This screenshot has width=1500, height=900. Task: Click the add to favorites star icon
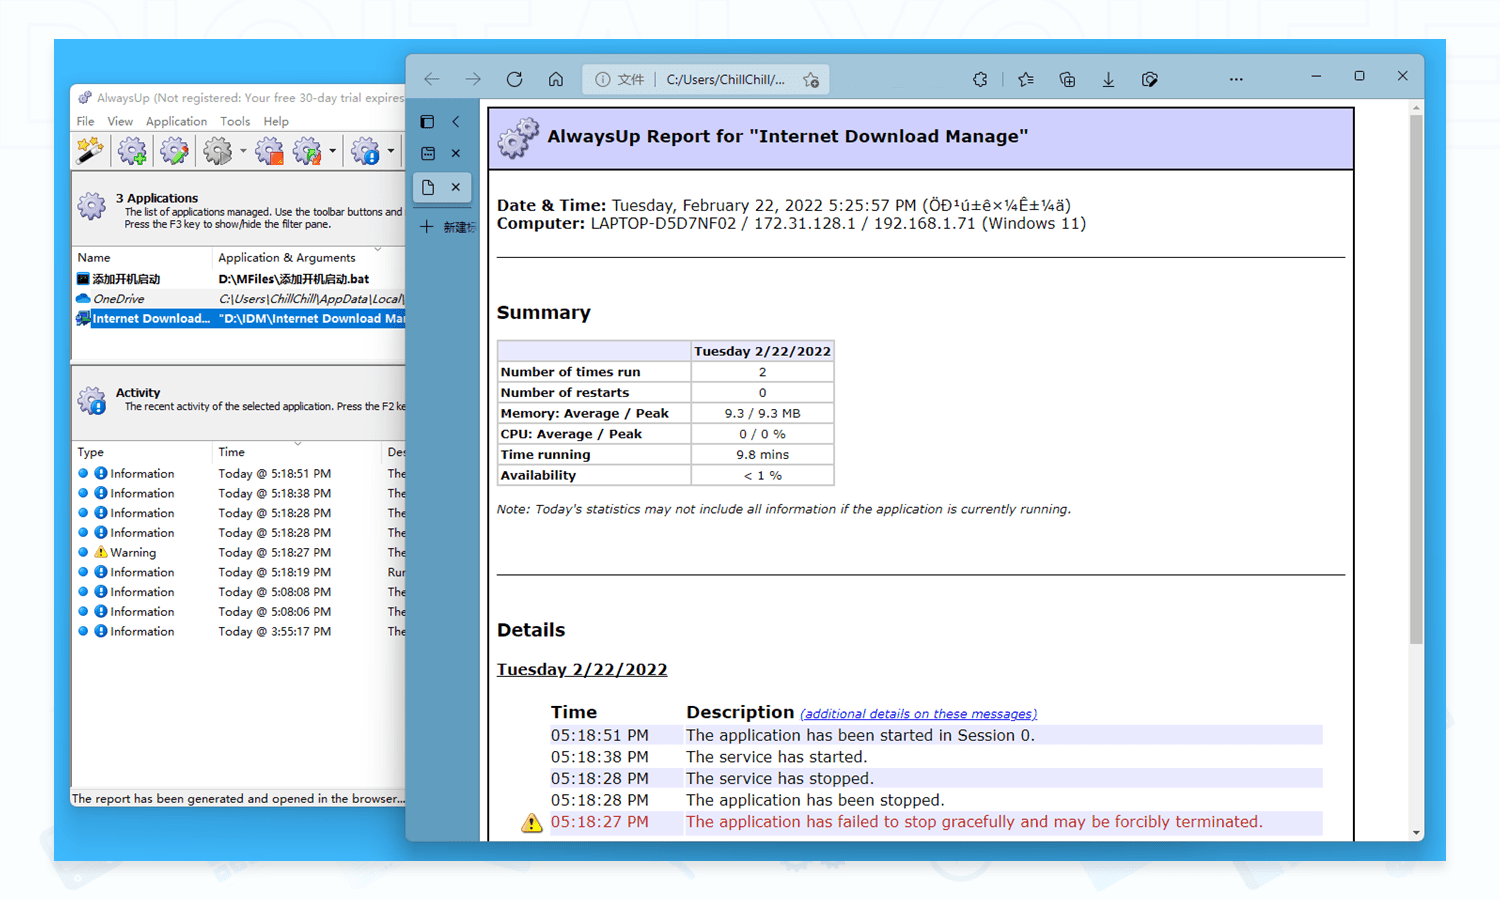811,80
